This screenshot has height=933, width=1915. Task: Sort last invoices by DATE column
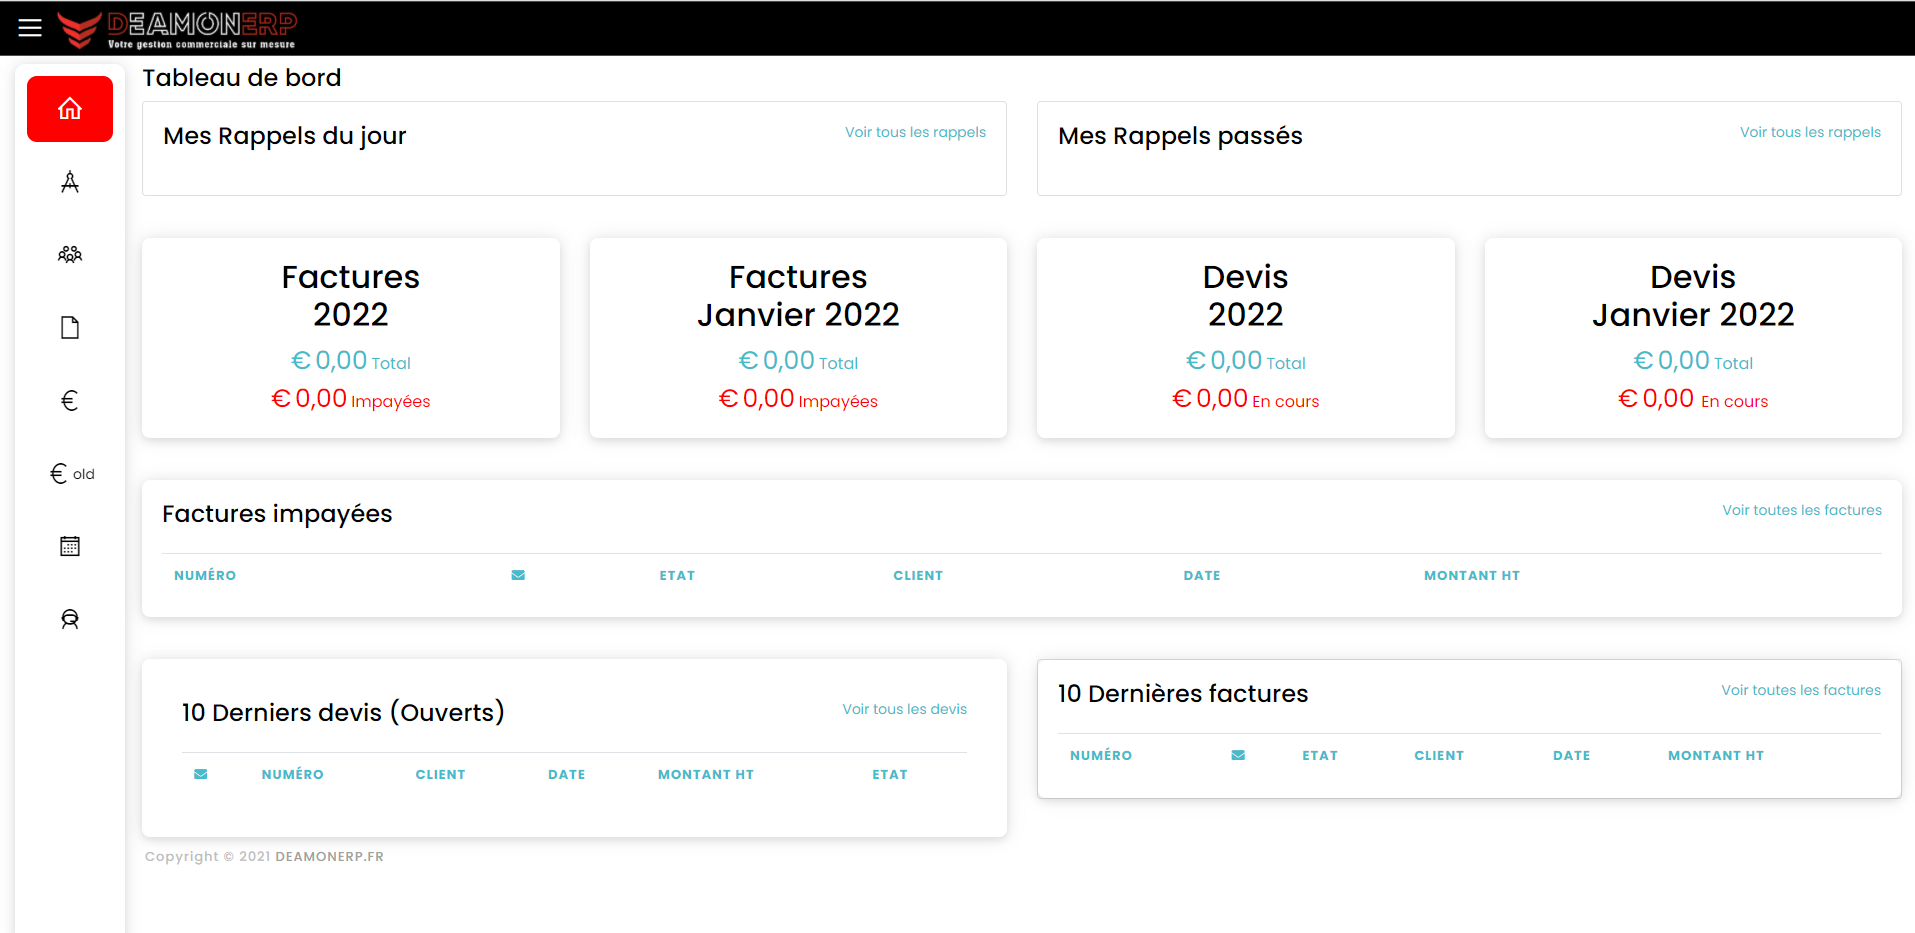pyautogui.click(x=1572, y=755)
